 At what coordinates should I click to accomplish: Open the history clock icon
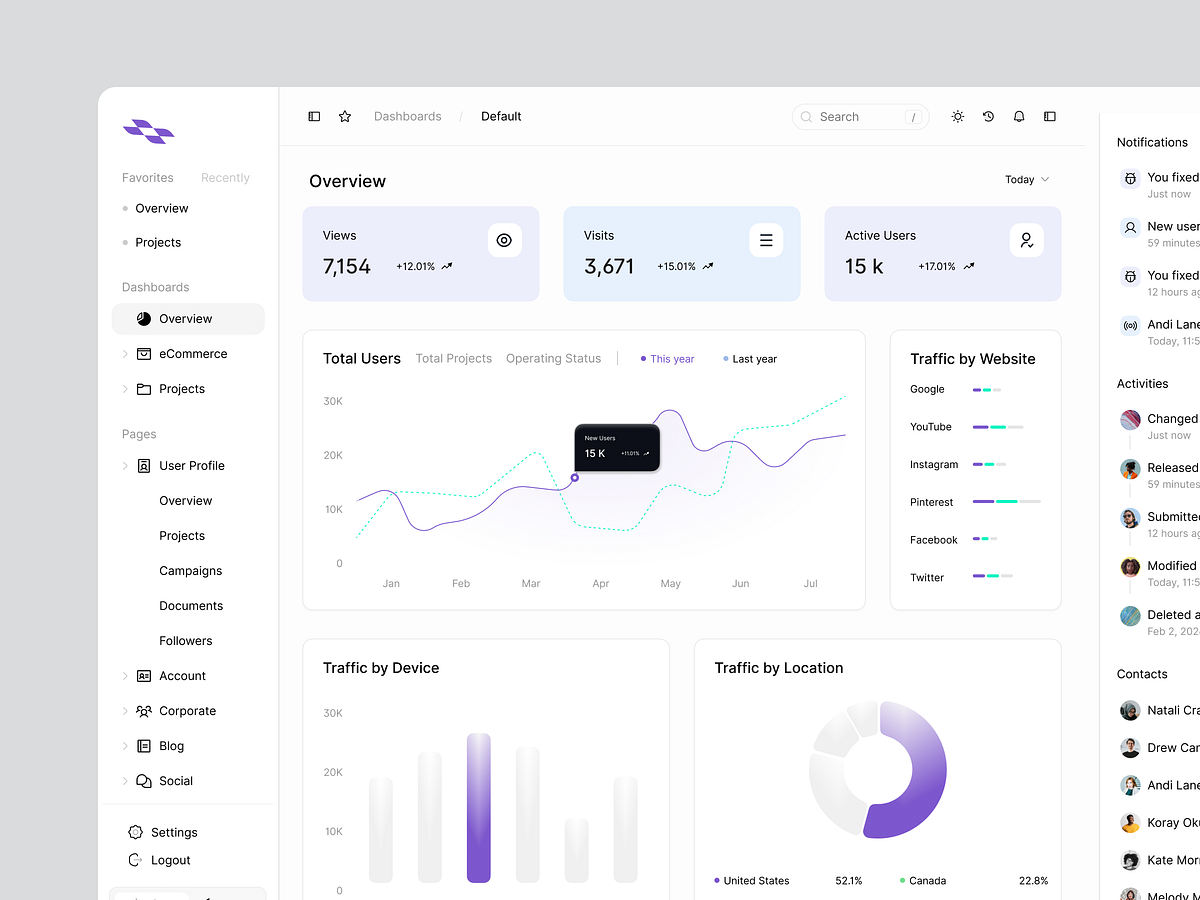pyautogui.click(x=988, y=117)
